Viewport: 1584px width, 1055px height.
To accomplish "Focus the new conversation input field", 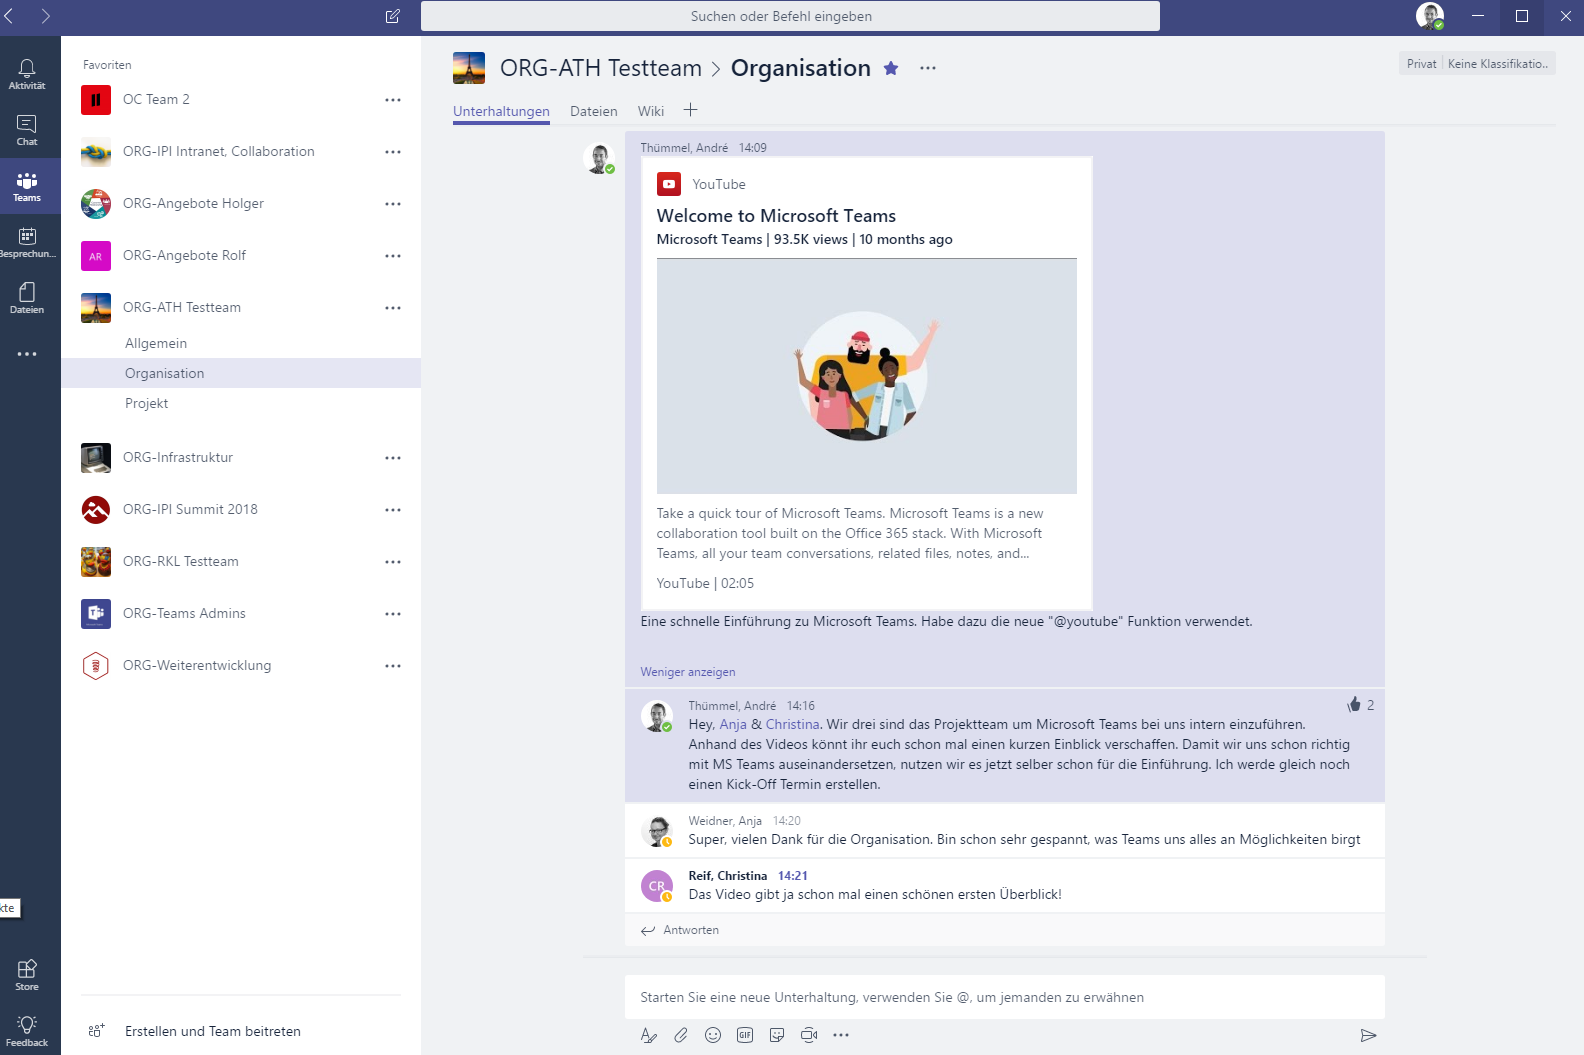I will coord(1005,997).
